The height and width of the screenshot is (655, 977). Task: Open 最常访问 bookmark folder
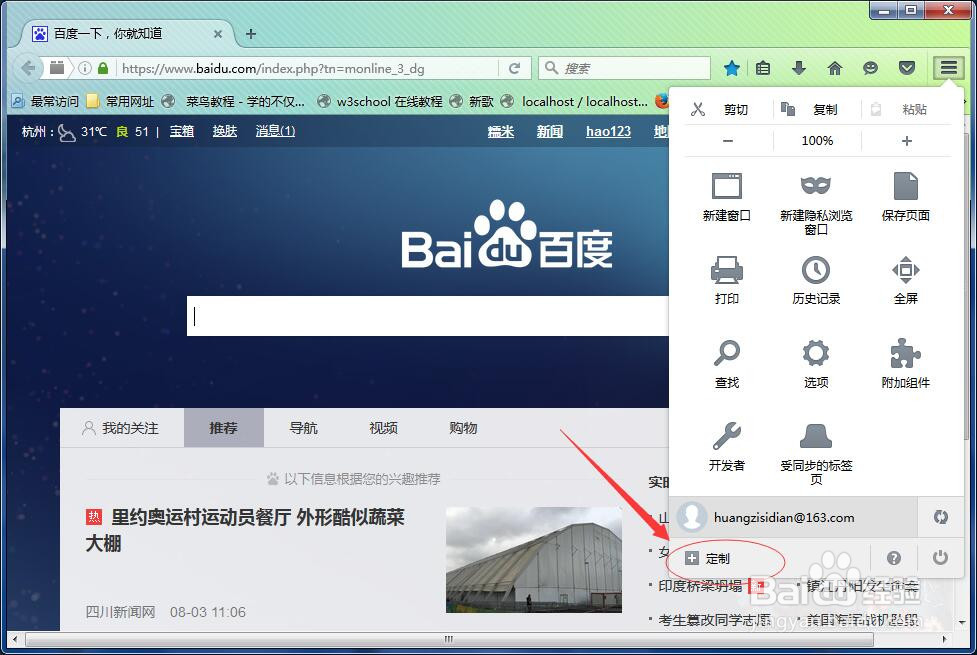[x=45, y=101]
